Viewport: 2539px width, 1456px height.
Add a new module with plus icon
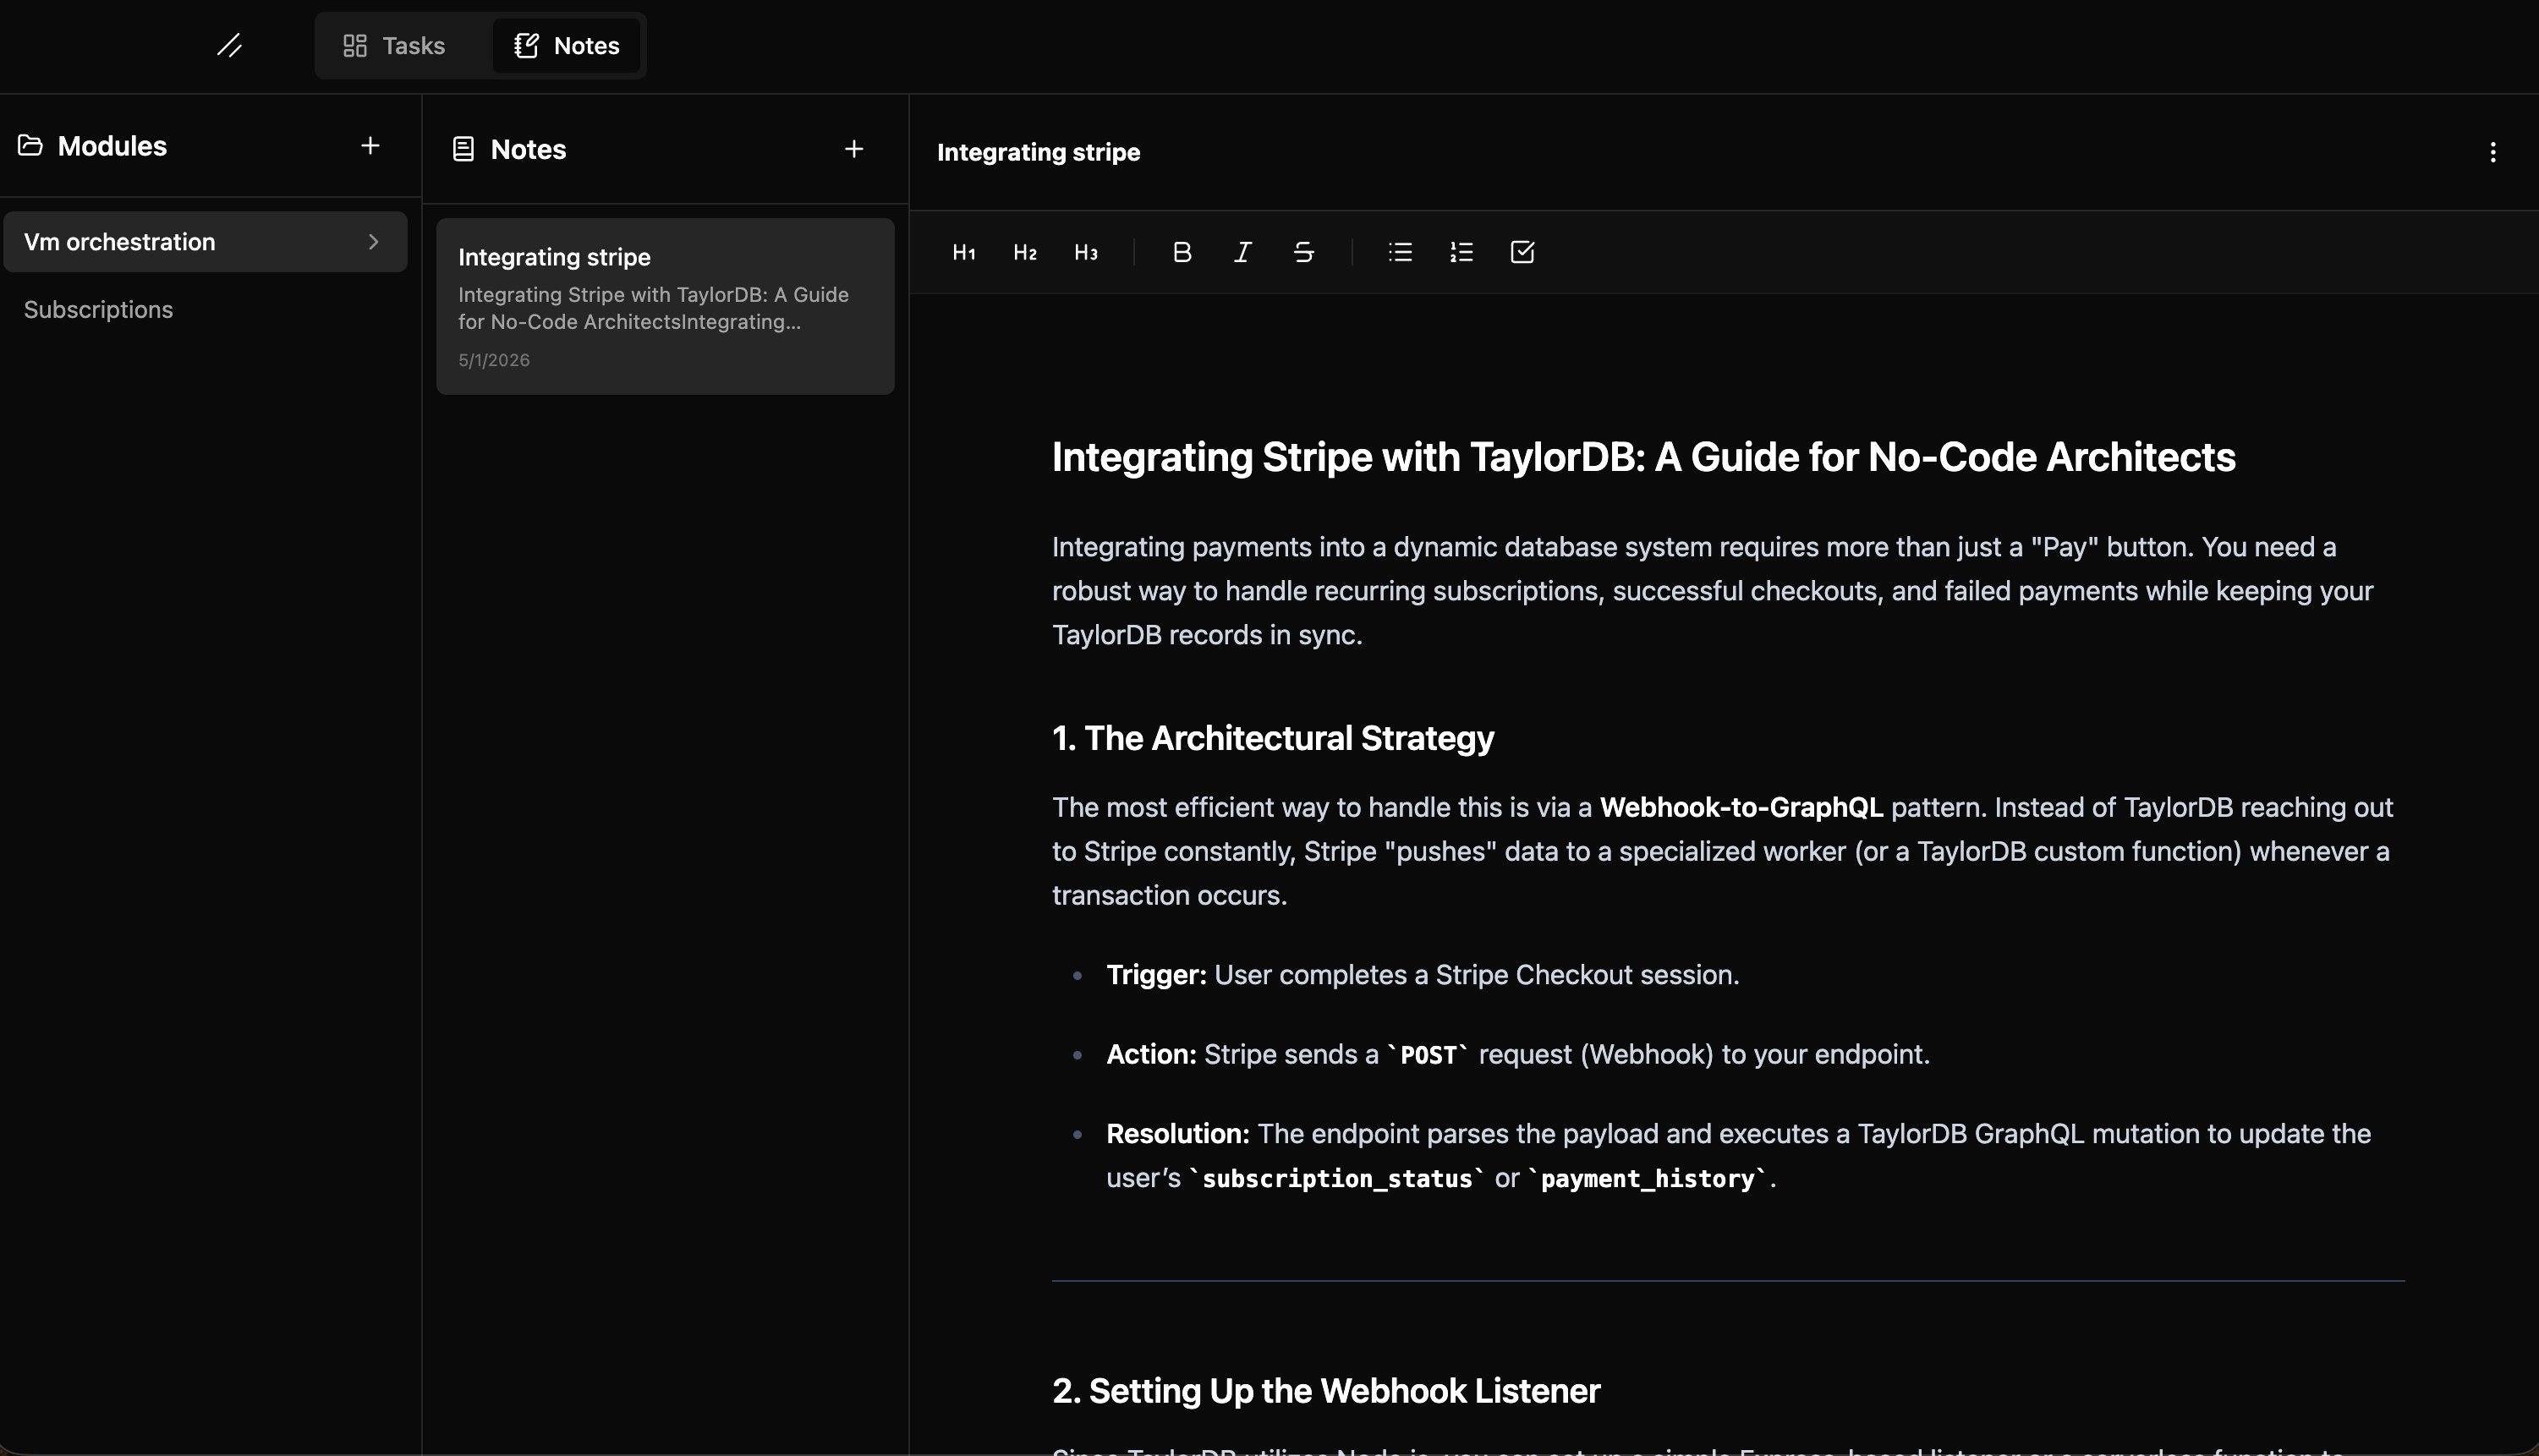(370, 146)
